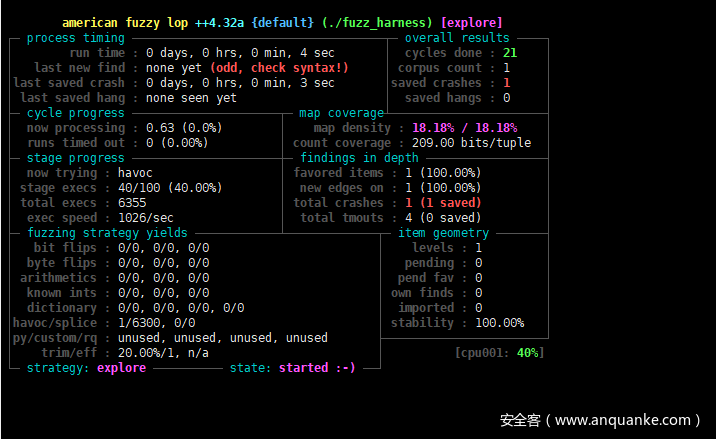716x439 pixels.
Task: Select the map coverage section header
Action: pos(341,113)
